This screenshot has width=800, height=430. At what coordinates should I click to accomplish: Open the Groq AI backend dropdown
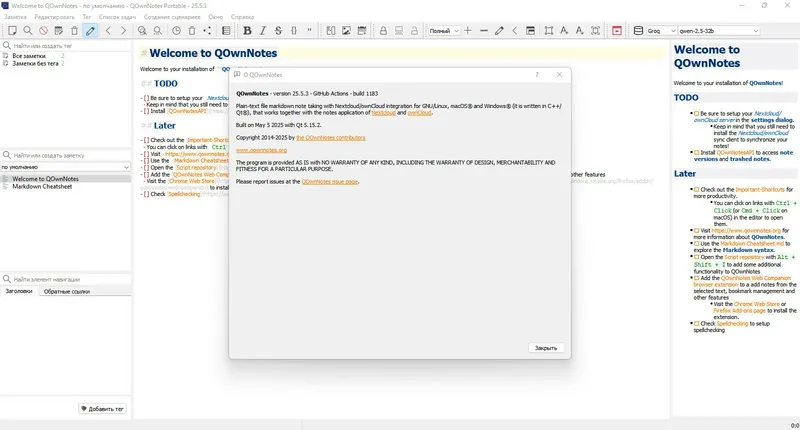pos(661,31)
